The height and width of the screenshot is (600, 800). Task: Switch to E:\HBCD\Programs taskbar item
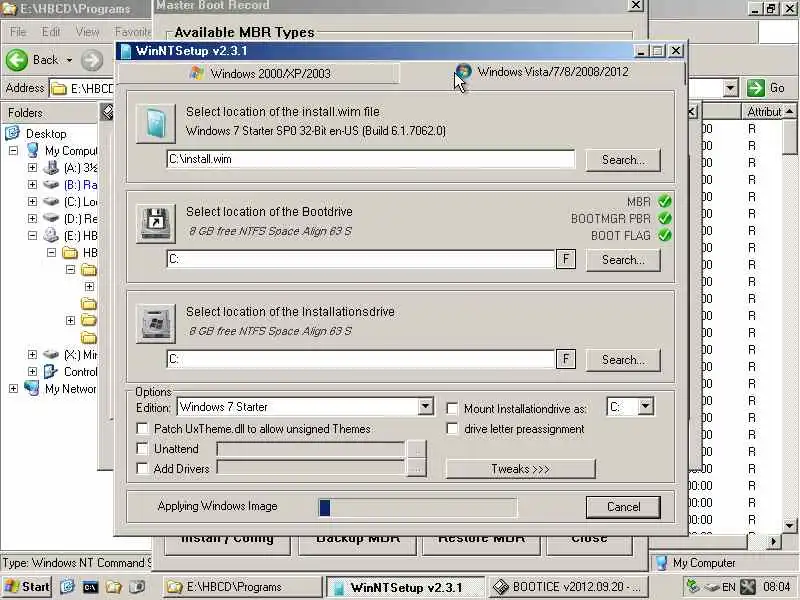(x=243, y=587)
